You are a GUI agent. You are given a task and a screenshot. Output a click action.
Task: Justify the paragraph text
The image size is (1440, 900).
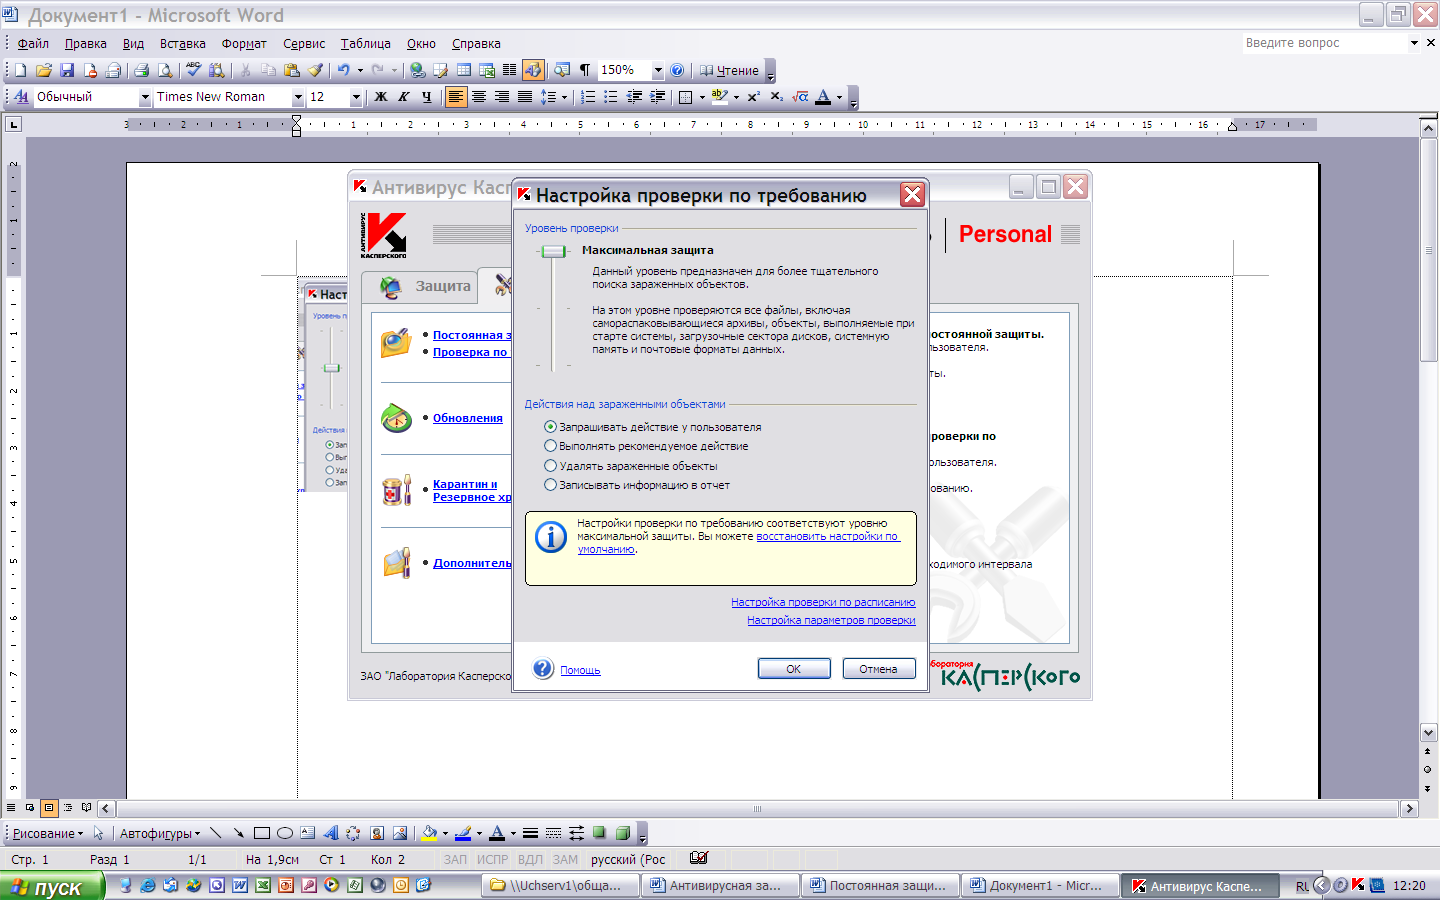coord(525,97)
